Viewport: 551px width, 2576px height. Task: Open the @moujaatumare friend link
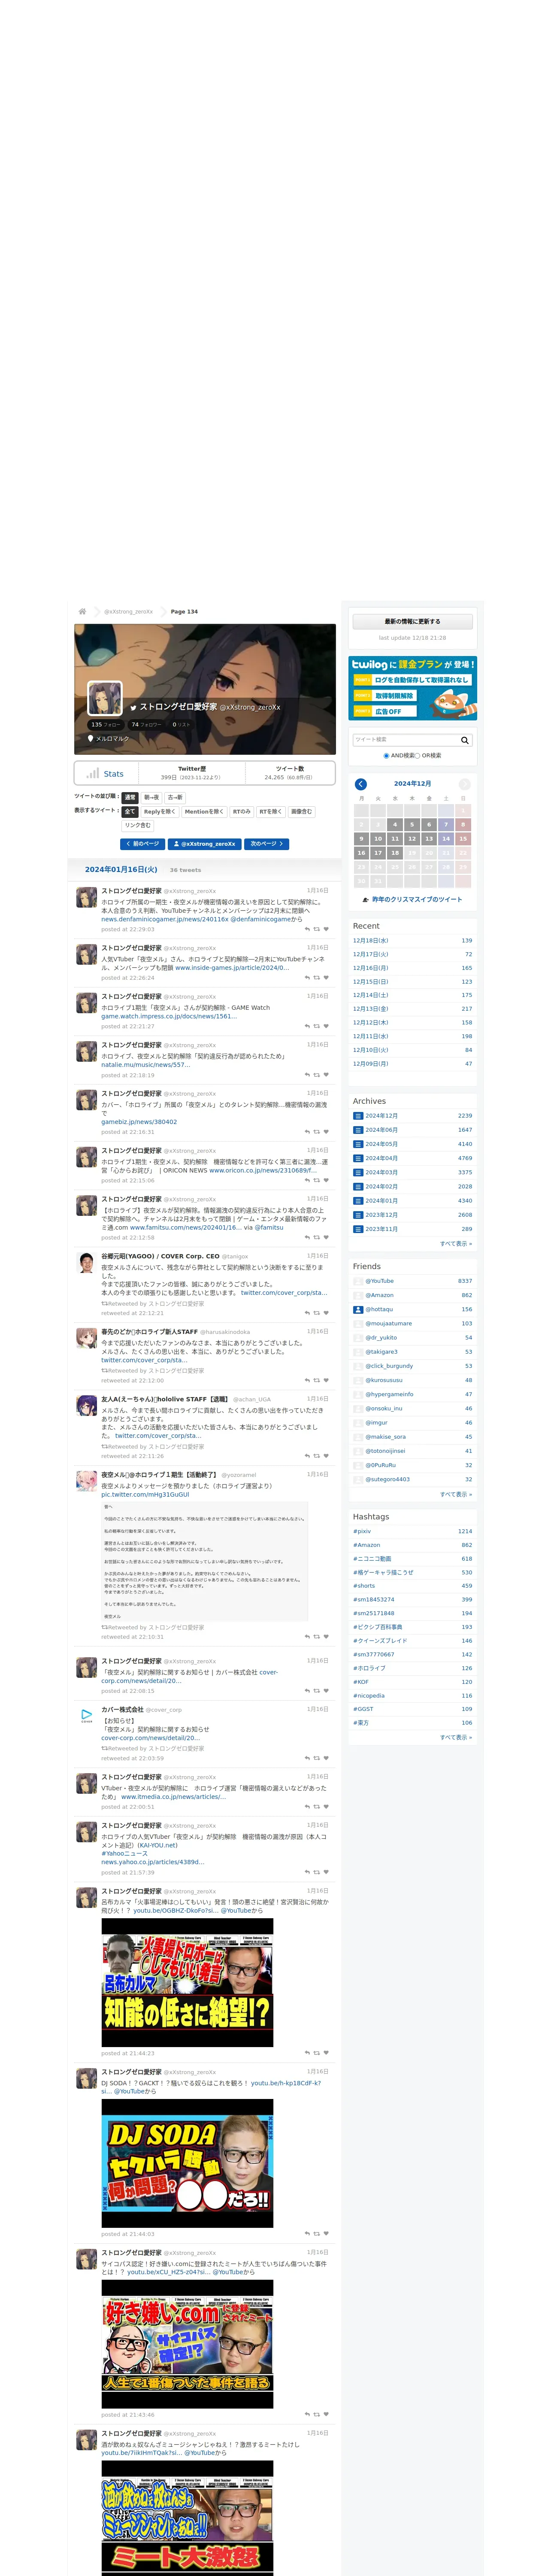(x=389, y=1324)
